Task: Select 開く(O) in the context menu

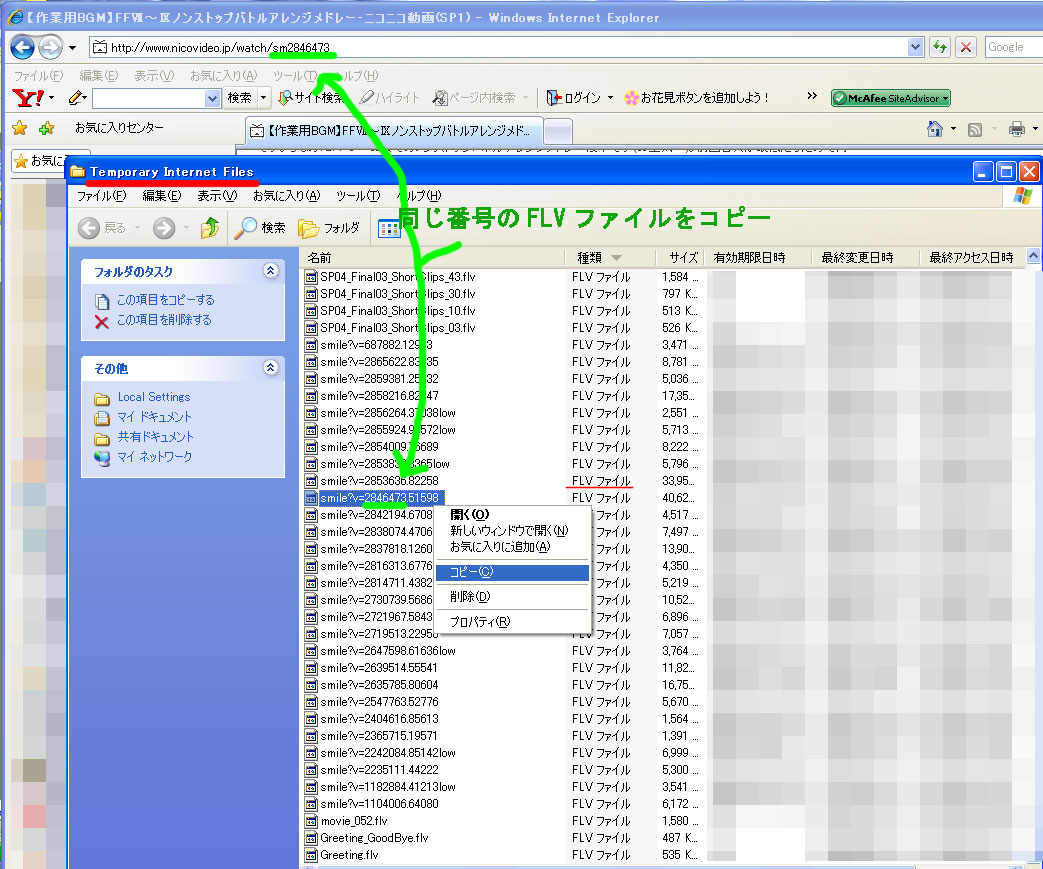Action: pos(512,514)
